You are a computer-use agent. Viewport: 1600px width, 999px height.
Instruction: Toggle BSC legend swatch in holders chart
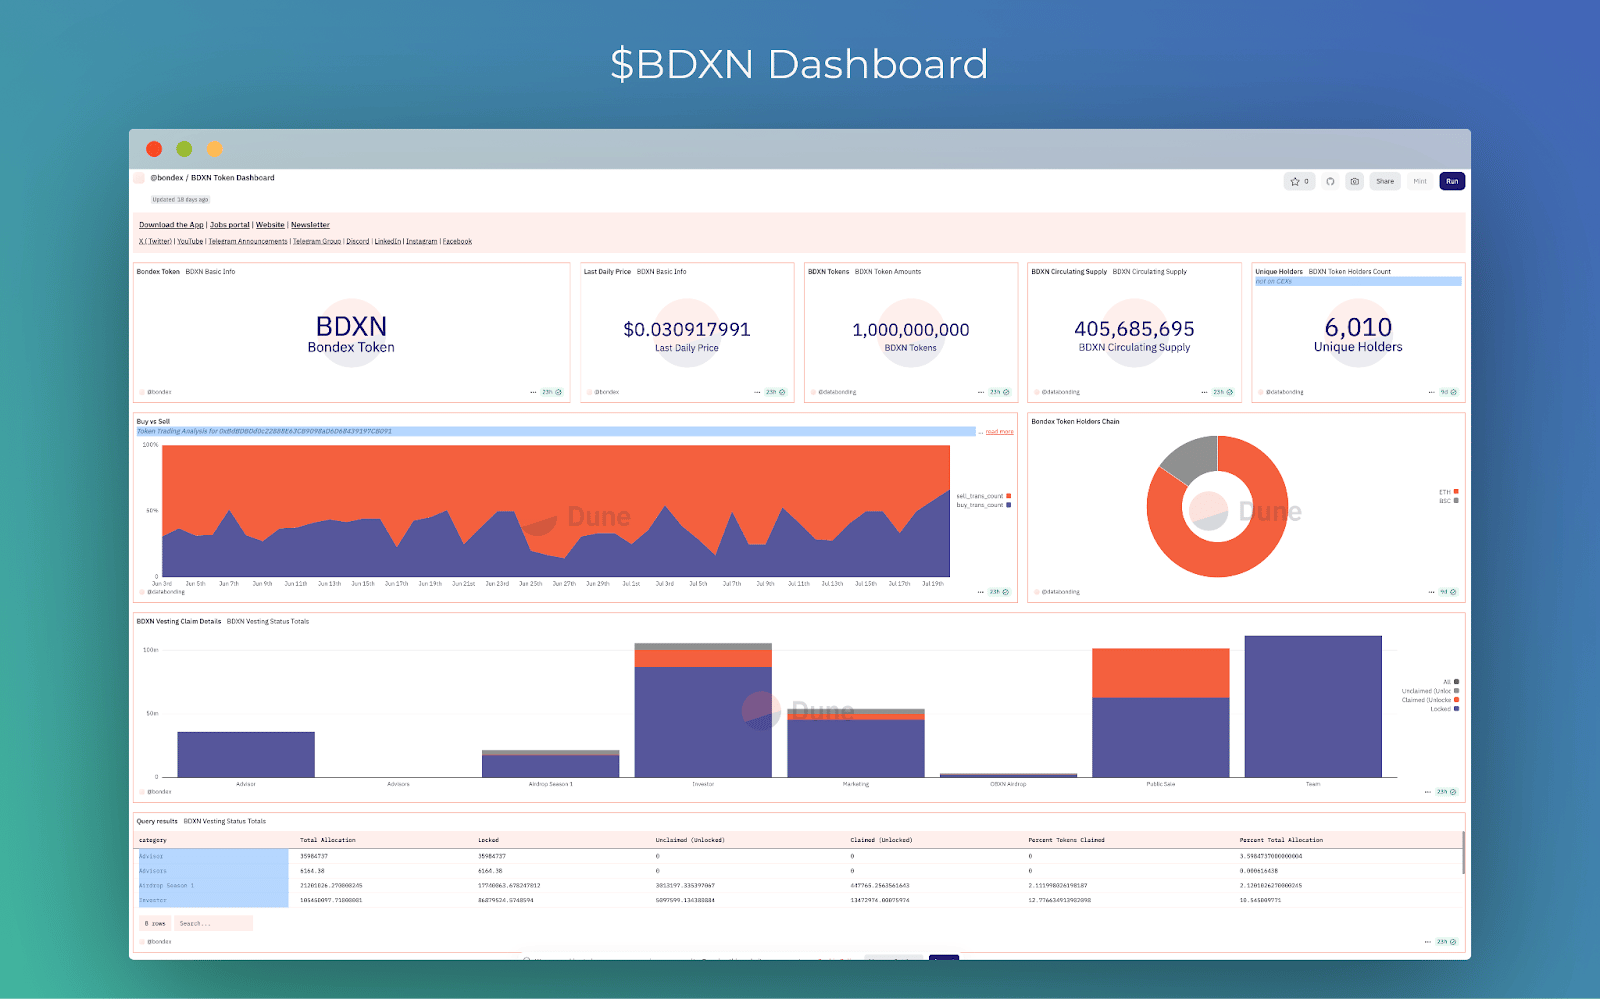(1456, 501)
